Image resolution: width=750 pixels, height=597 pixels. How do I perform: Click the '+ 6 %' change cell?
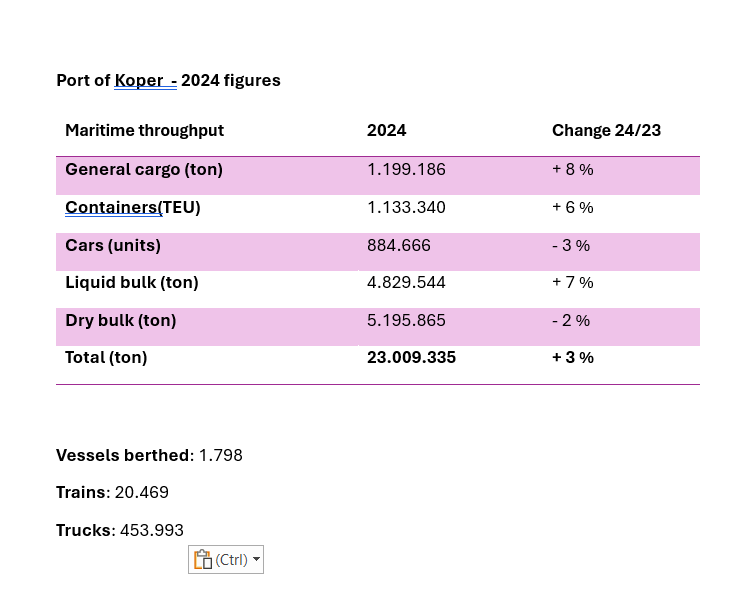pyautogui.click(x=573, y=207)
